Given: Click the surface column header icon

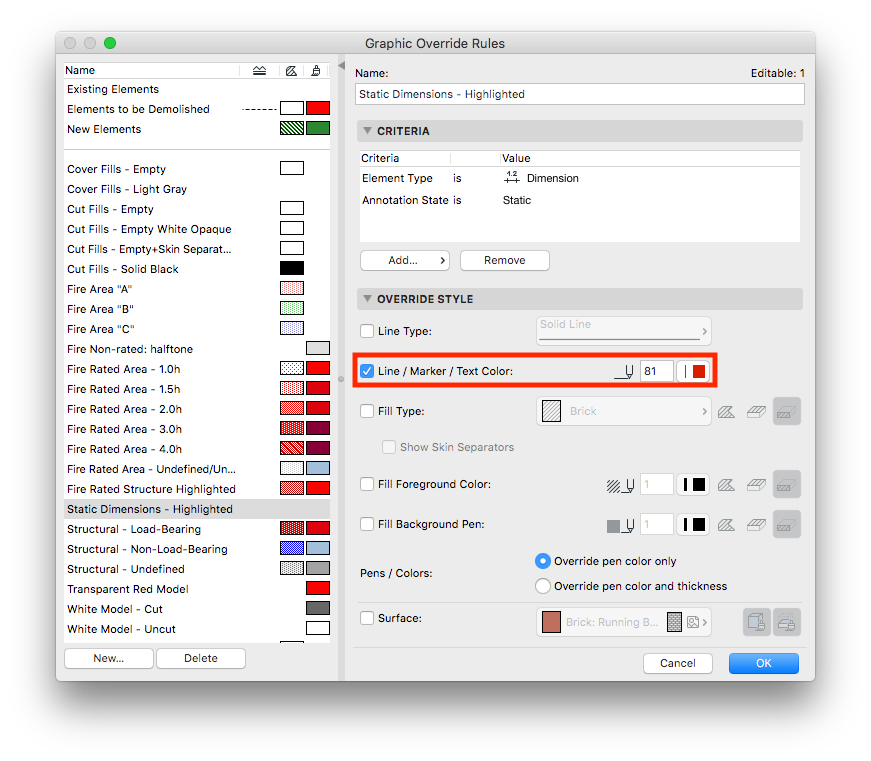Looking at the screenshot, I should (316, 71).
